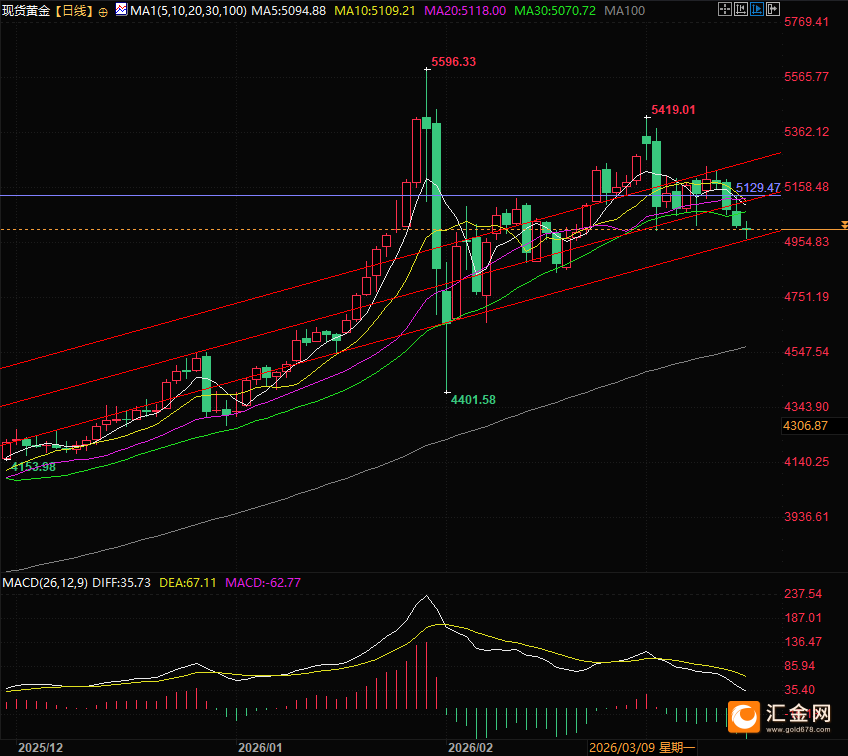Screen dimensions: 848x756
Task: Click the 现货黄金 symbol name
Action: click(x=26, y=11)
